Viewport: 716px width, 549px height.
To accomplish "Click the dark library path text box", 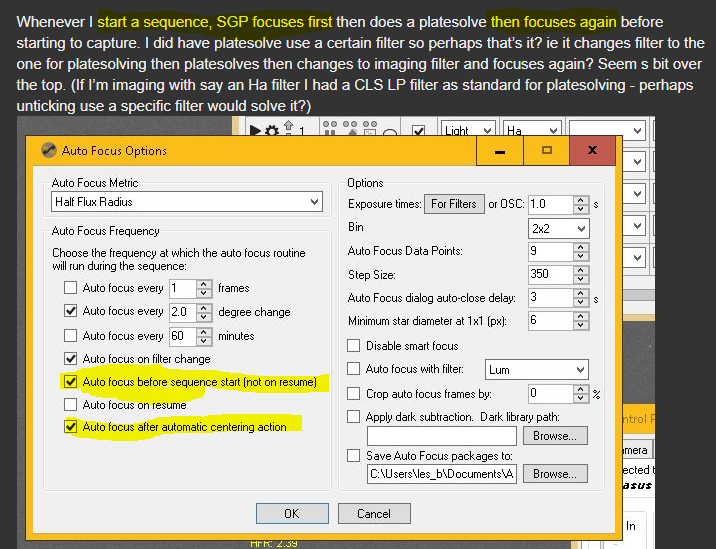I will click(x=441, y=435).
